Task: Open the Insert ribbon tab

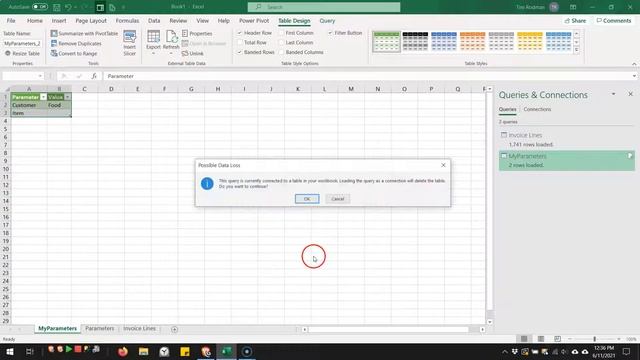Action: 59,20
